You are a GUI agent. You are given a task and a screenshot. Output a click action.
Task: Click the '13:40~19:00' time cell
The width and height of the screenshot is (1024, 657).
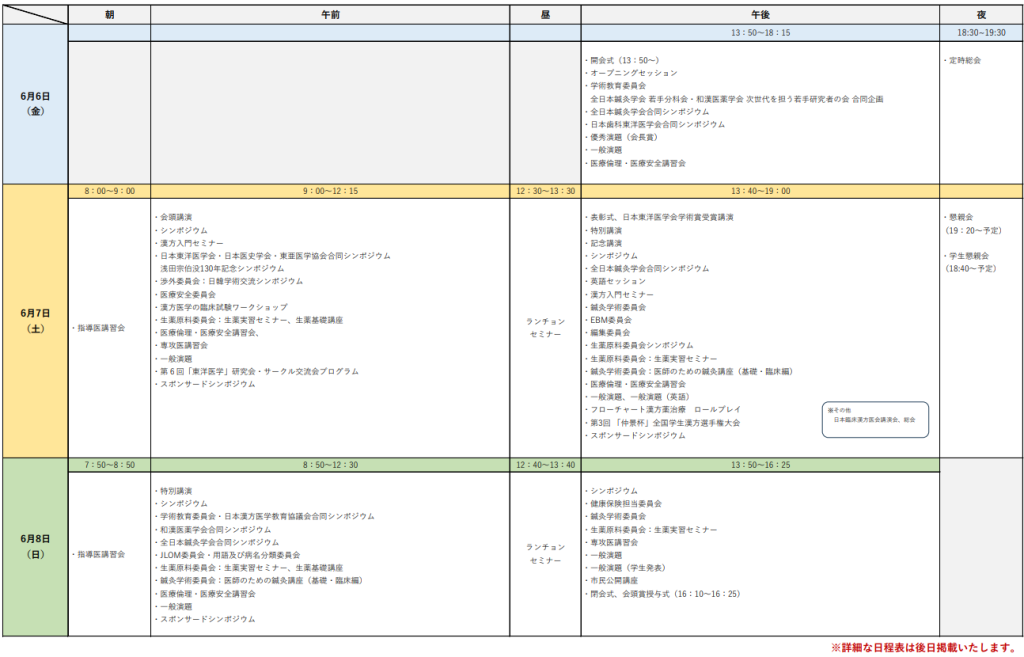click(760, 191)
